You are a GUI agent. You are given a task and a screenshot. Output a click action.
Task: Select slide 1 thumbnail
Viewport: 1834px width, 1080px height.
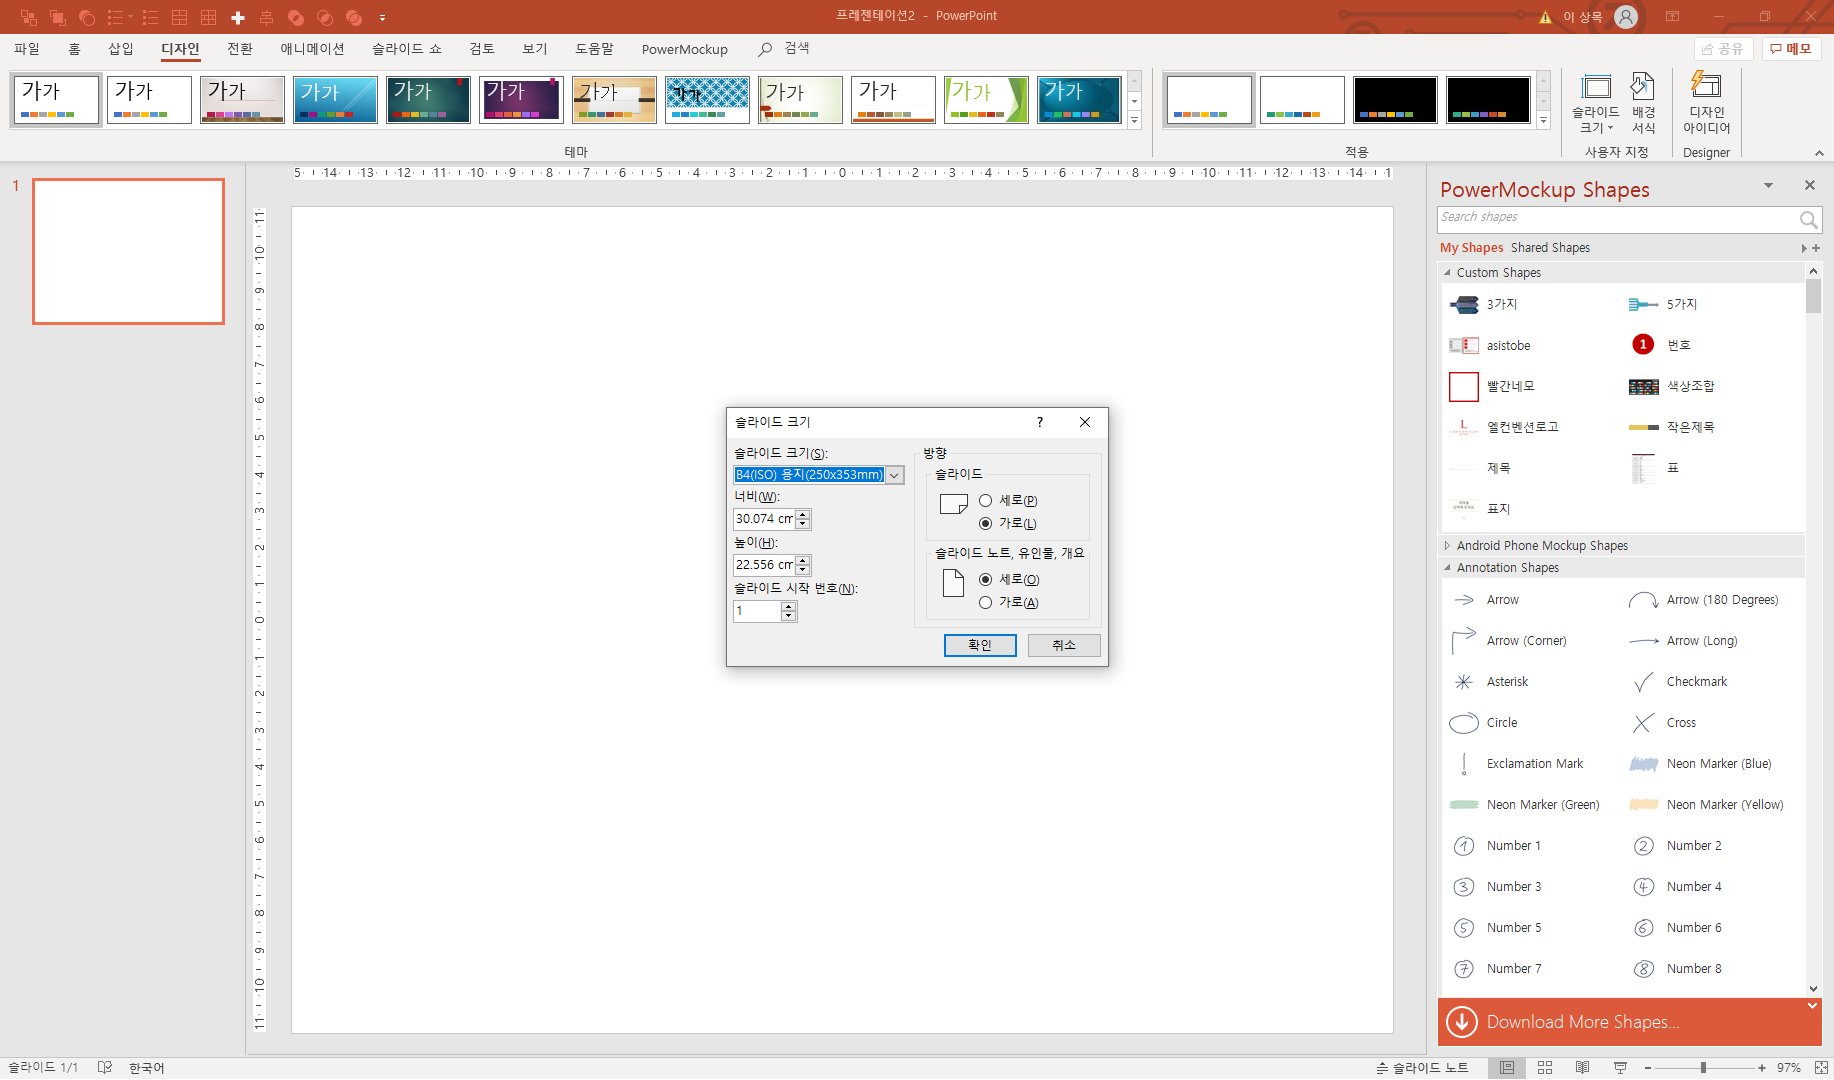(x=128, y=251)
